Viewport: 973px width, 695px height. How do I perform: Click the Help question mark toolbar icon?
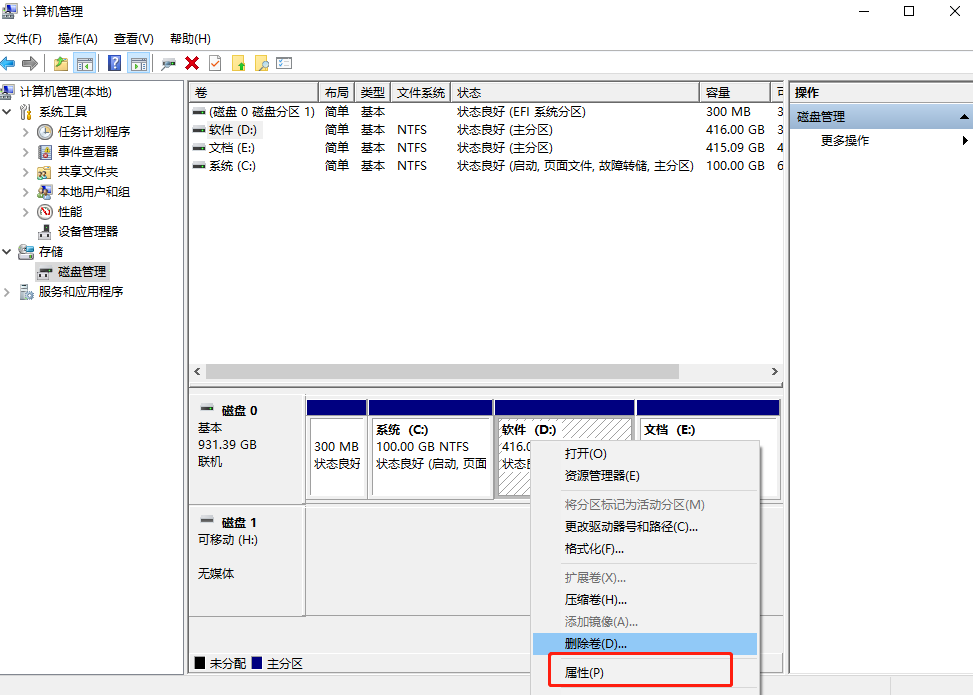point(114,63)
